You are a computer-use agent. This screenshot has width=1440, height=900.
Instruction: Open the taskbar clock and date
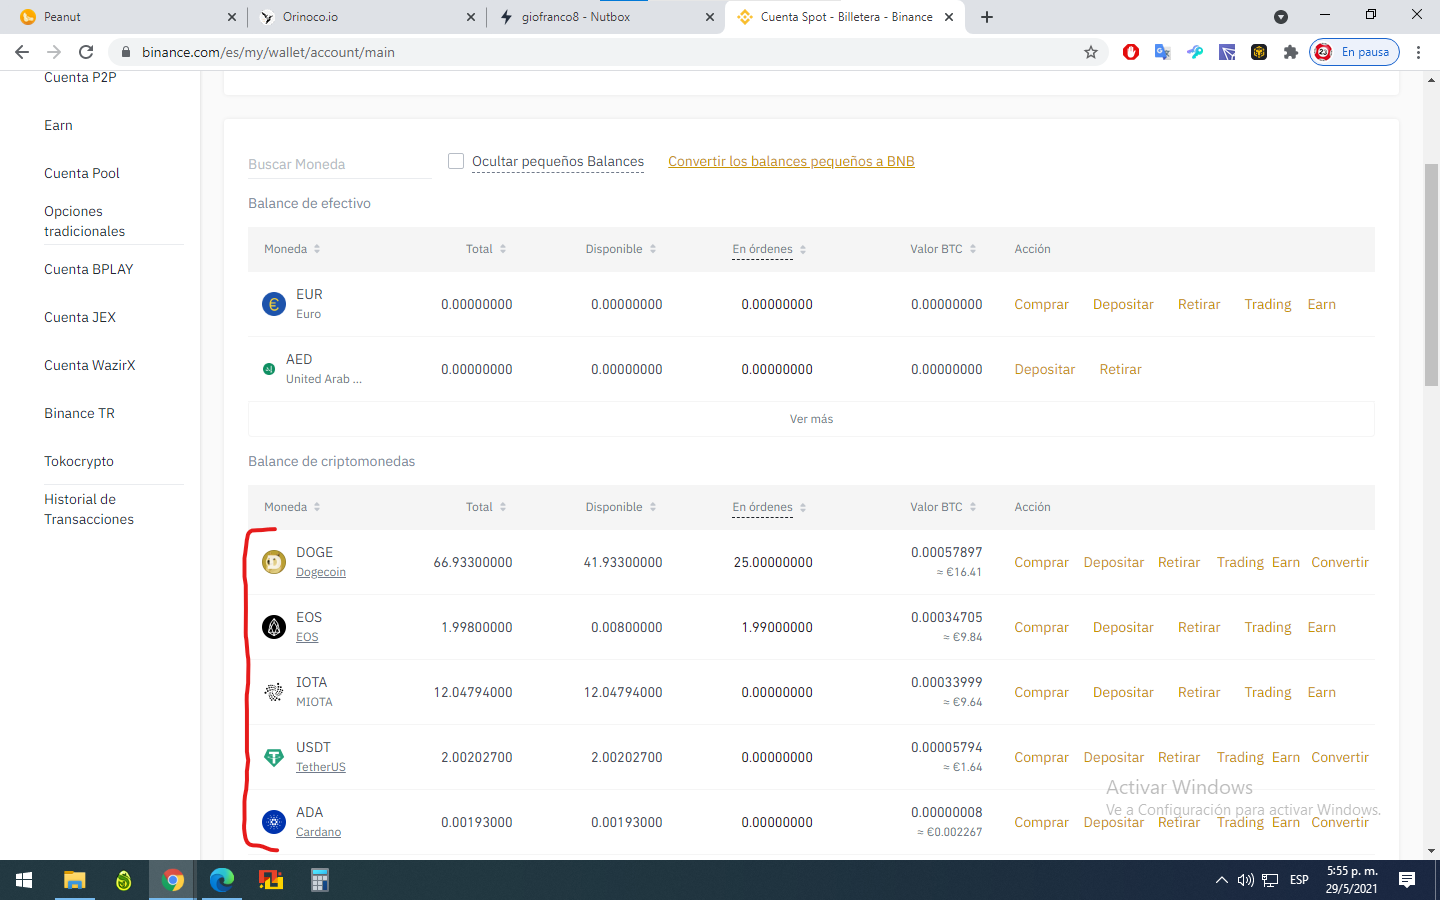coord(1352,880)
